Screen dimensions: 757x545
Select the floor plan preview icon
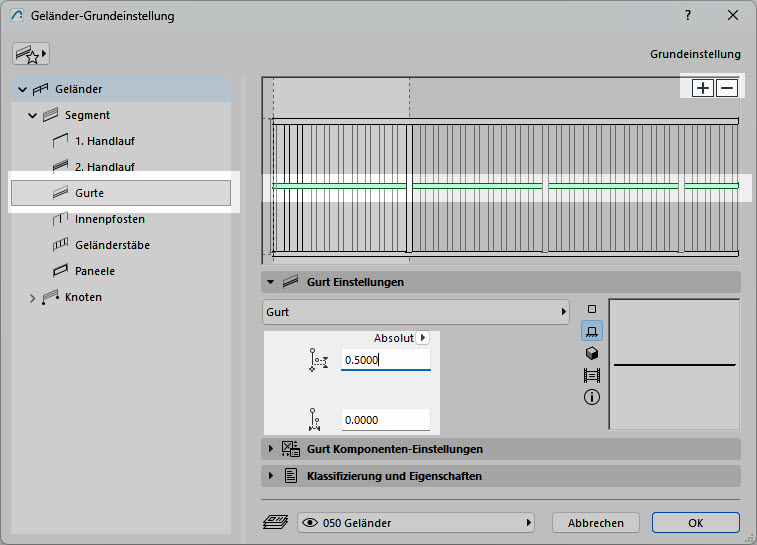point(591,331)
